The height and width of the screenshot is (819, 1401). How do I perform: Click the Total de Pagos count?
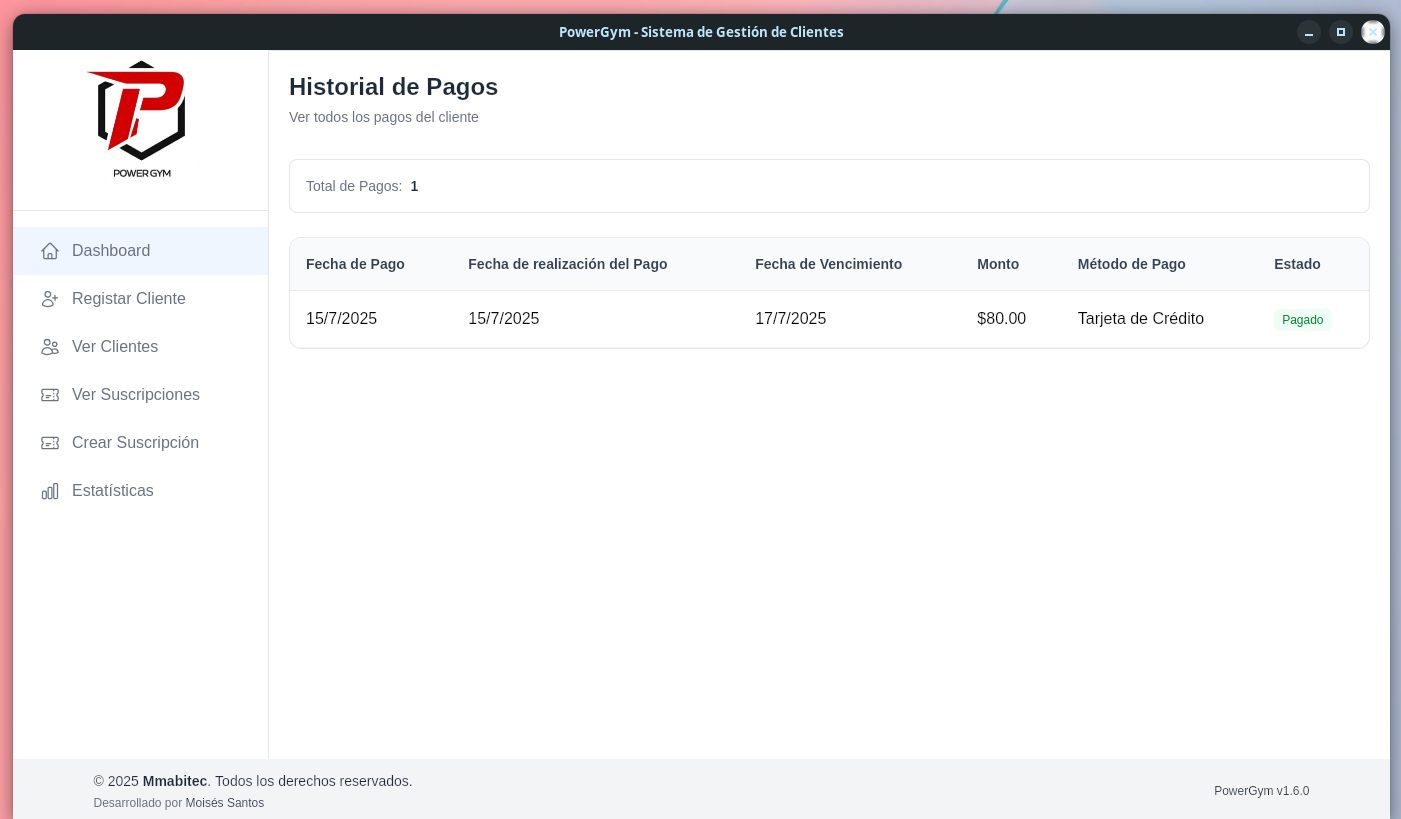pyautogui.click(x=414, y=186)
